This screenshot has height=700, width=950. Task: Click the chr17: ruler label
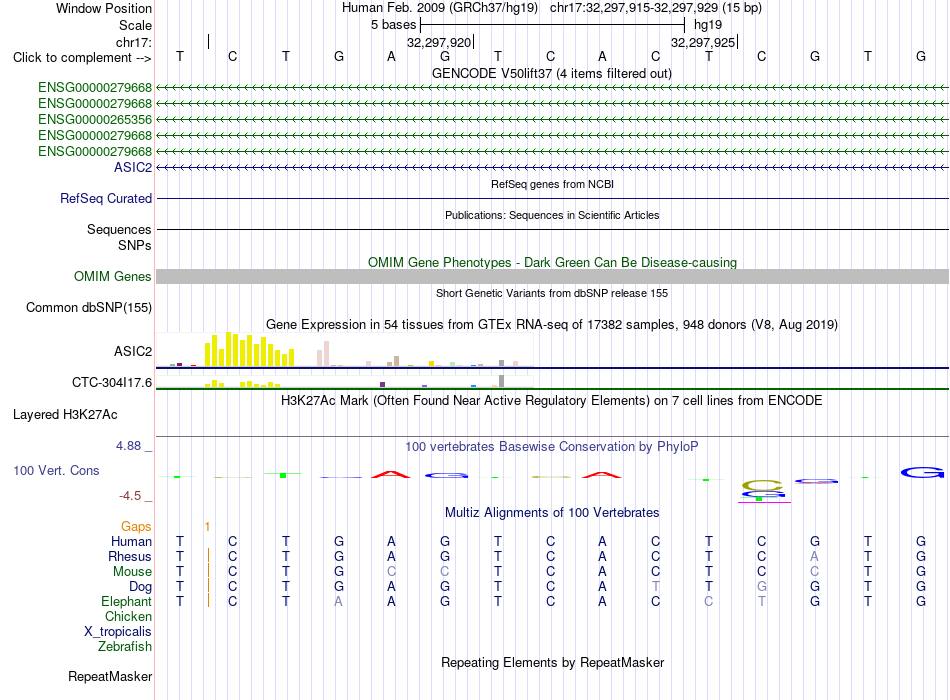click(x=134, y=42)
